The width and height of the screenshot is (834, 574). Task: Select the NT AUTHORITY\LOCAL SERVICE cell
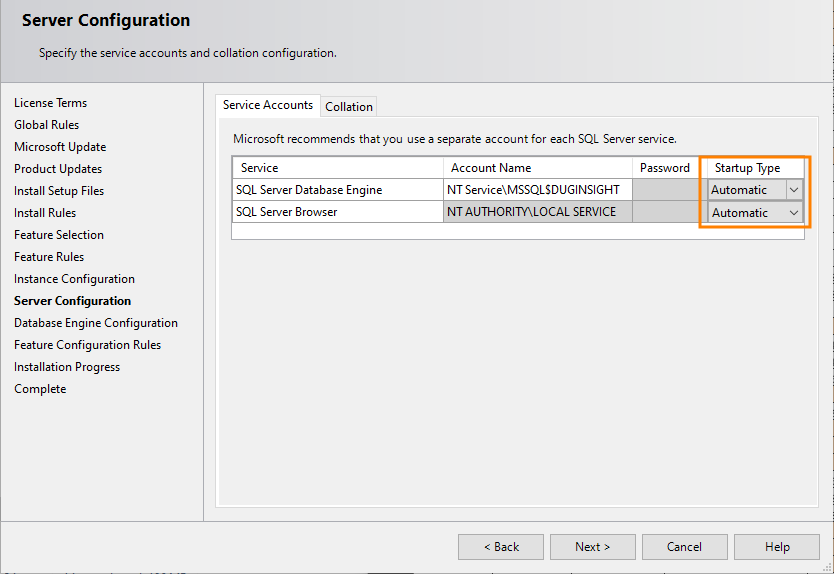click(538, 212)
